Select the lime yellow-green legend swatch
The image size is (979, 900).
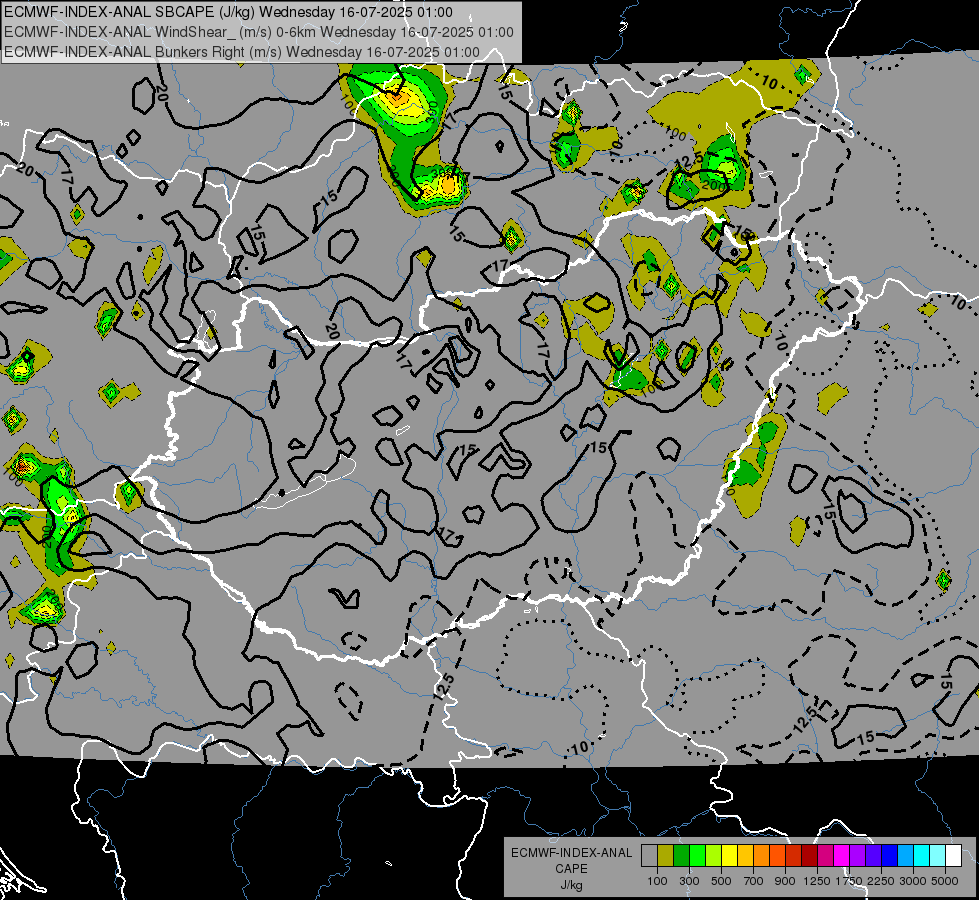coord(713,855)
